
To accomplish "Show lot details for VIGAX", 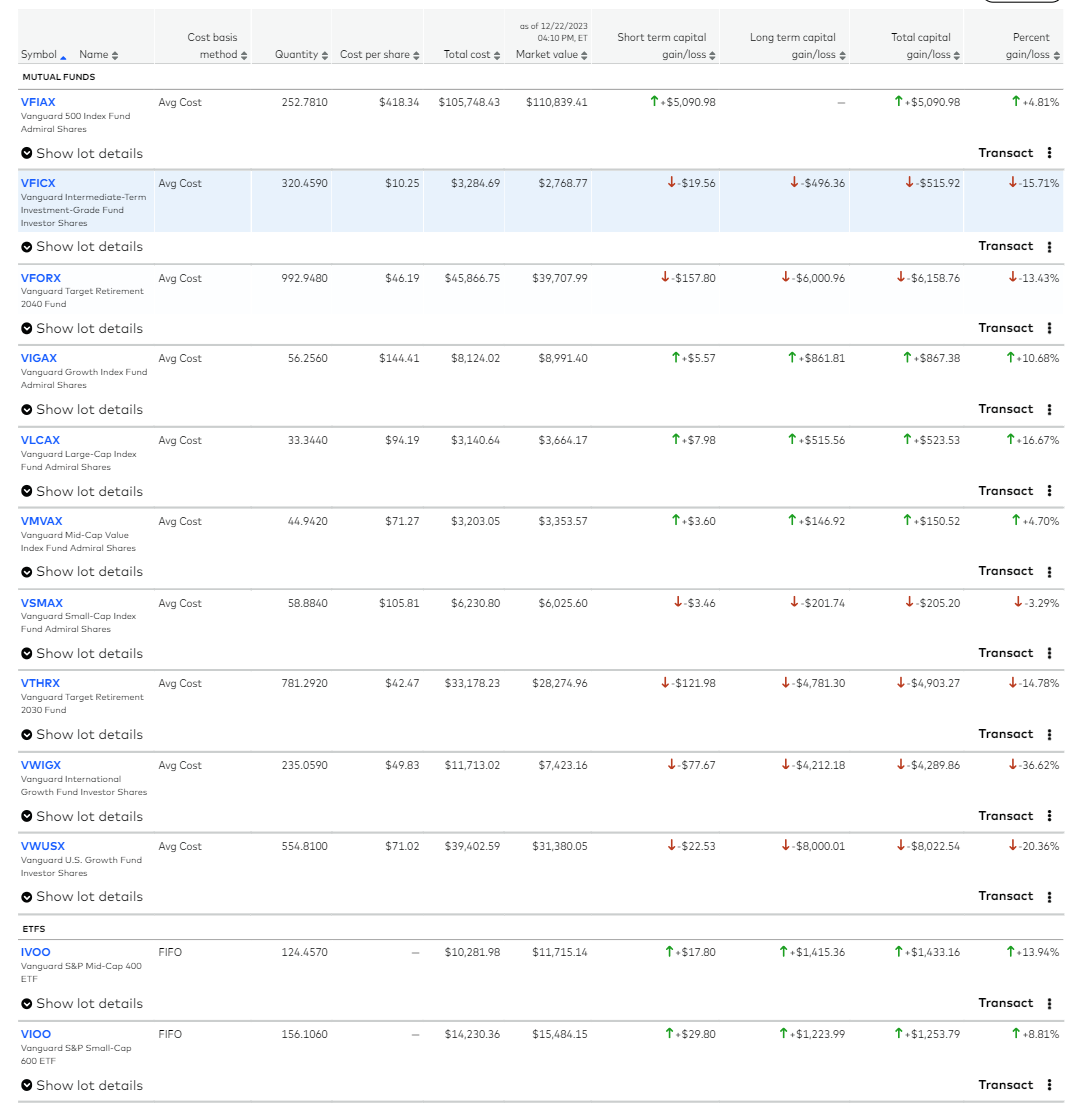I will [82, 409].
